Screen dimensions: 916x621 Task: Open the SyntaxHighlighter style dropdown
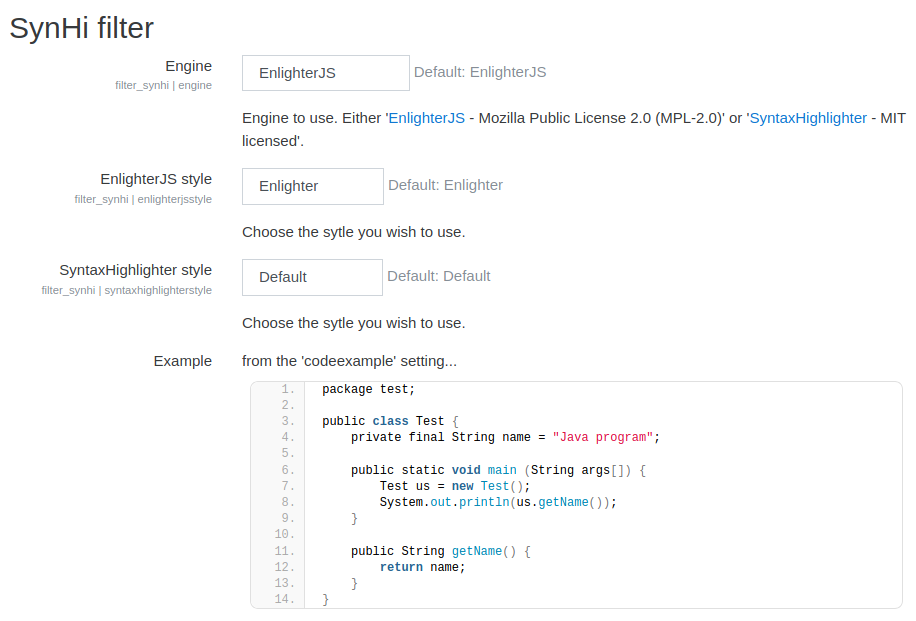(312, 277)
